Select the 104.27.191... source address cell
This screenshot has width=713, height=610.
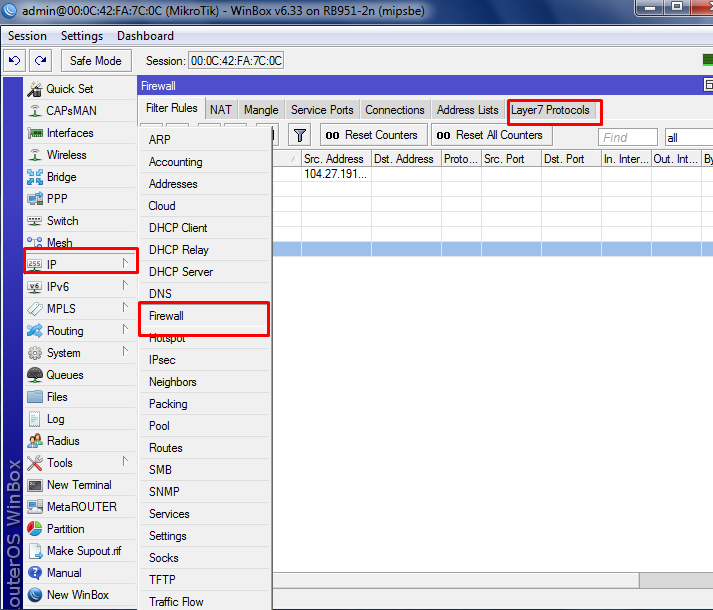[336, 174]
